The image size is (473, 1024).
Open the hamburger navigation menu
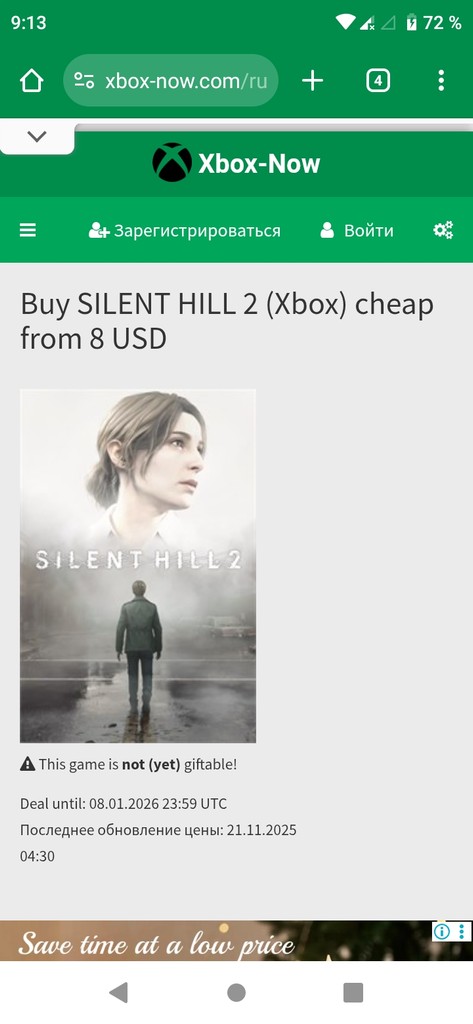(x=27, y=230)
